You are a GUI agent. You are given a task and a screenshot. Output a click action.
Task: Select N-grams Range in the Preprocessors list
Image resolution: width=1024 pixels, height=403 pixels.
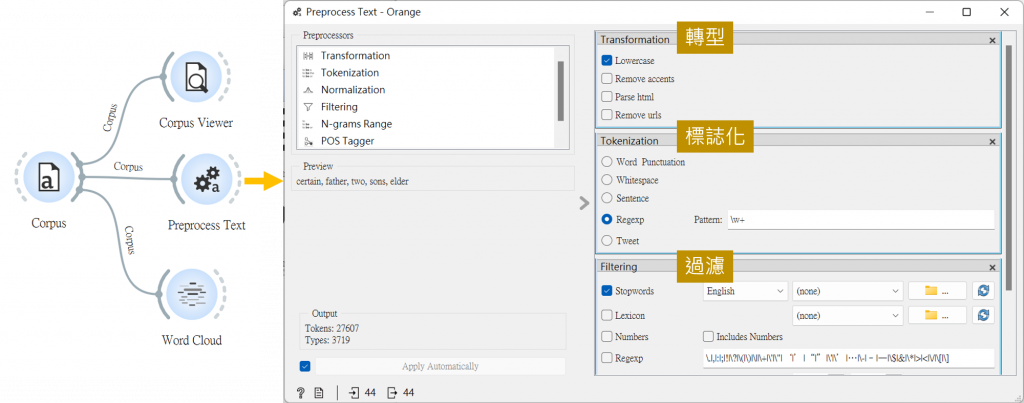356,124
